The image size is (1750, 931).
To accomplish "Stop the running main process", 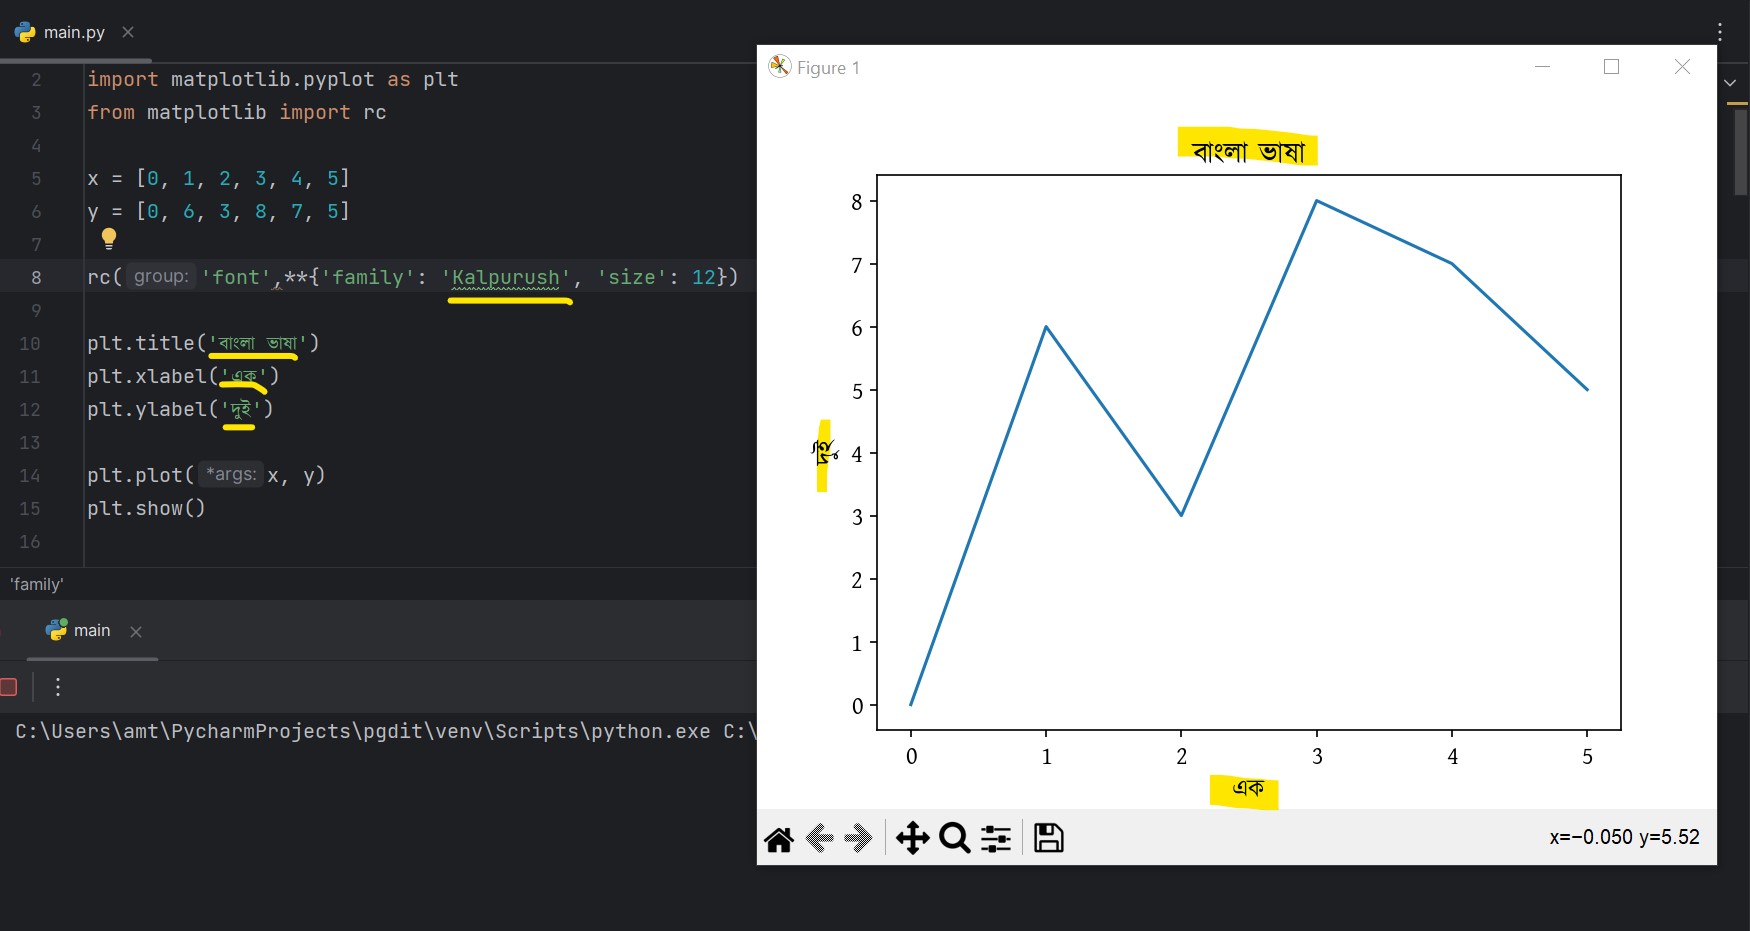I will point(9,687).
